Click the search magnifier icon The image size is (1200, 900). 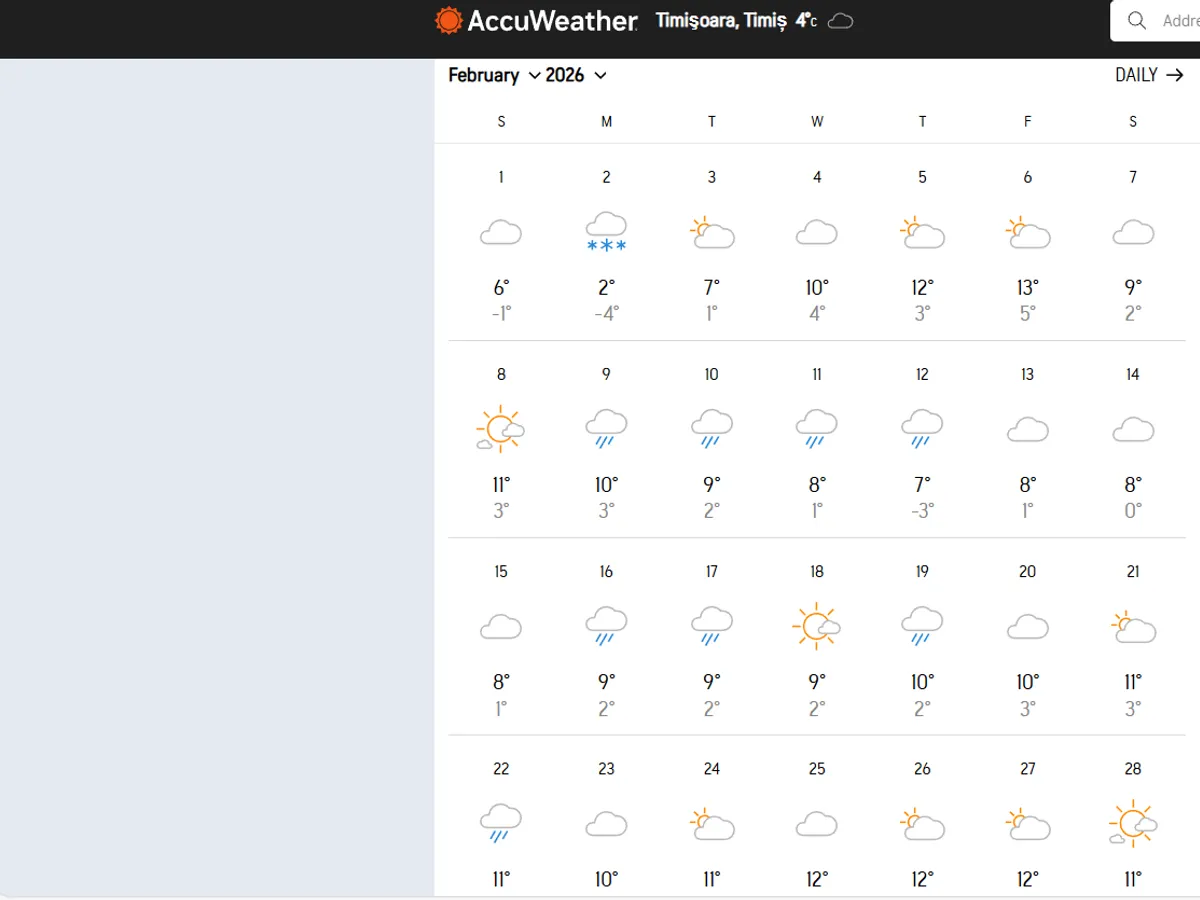[x=1137, y=20]
